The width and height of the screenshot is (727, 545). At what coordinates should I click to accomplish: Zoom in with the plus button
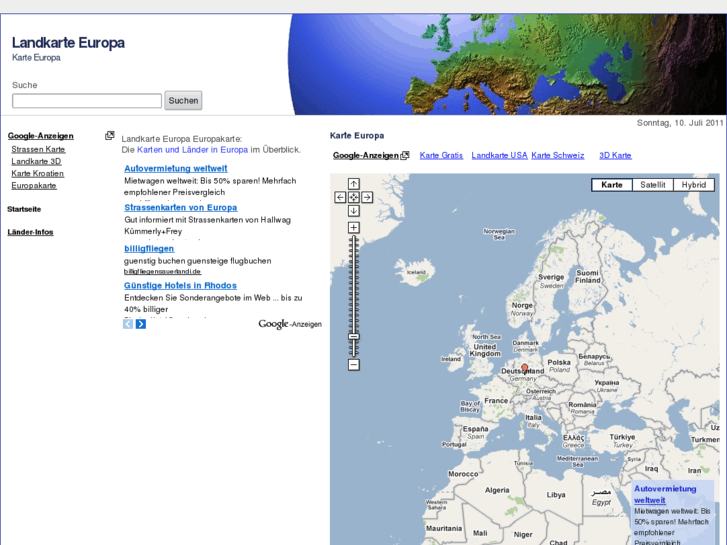354,227
